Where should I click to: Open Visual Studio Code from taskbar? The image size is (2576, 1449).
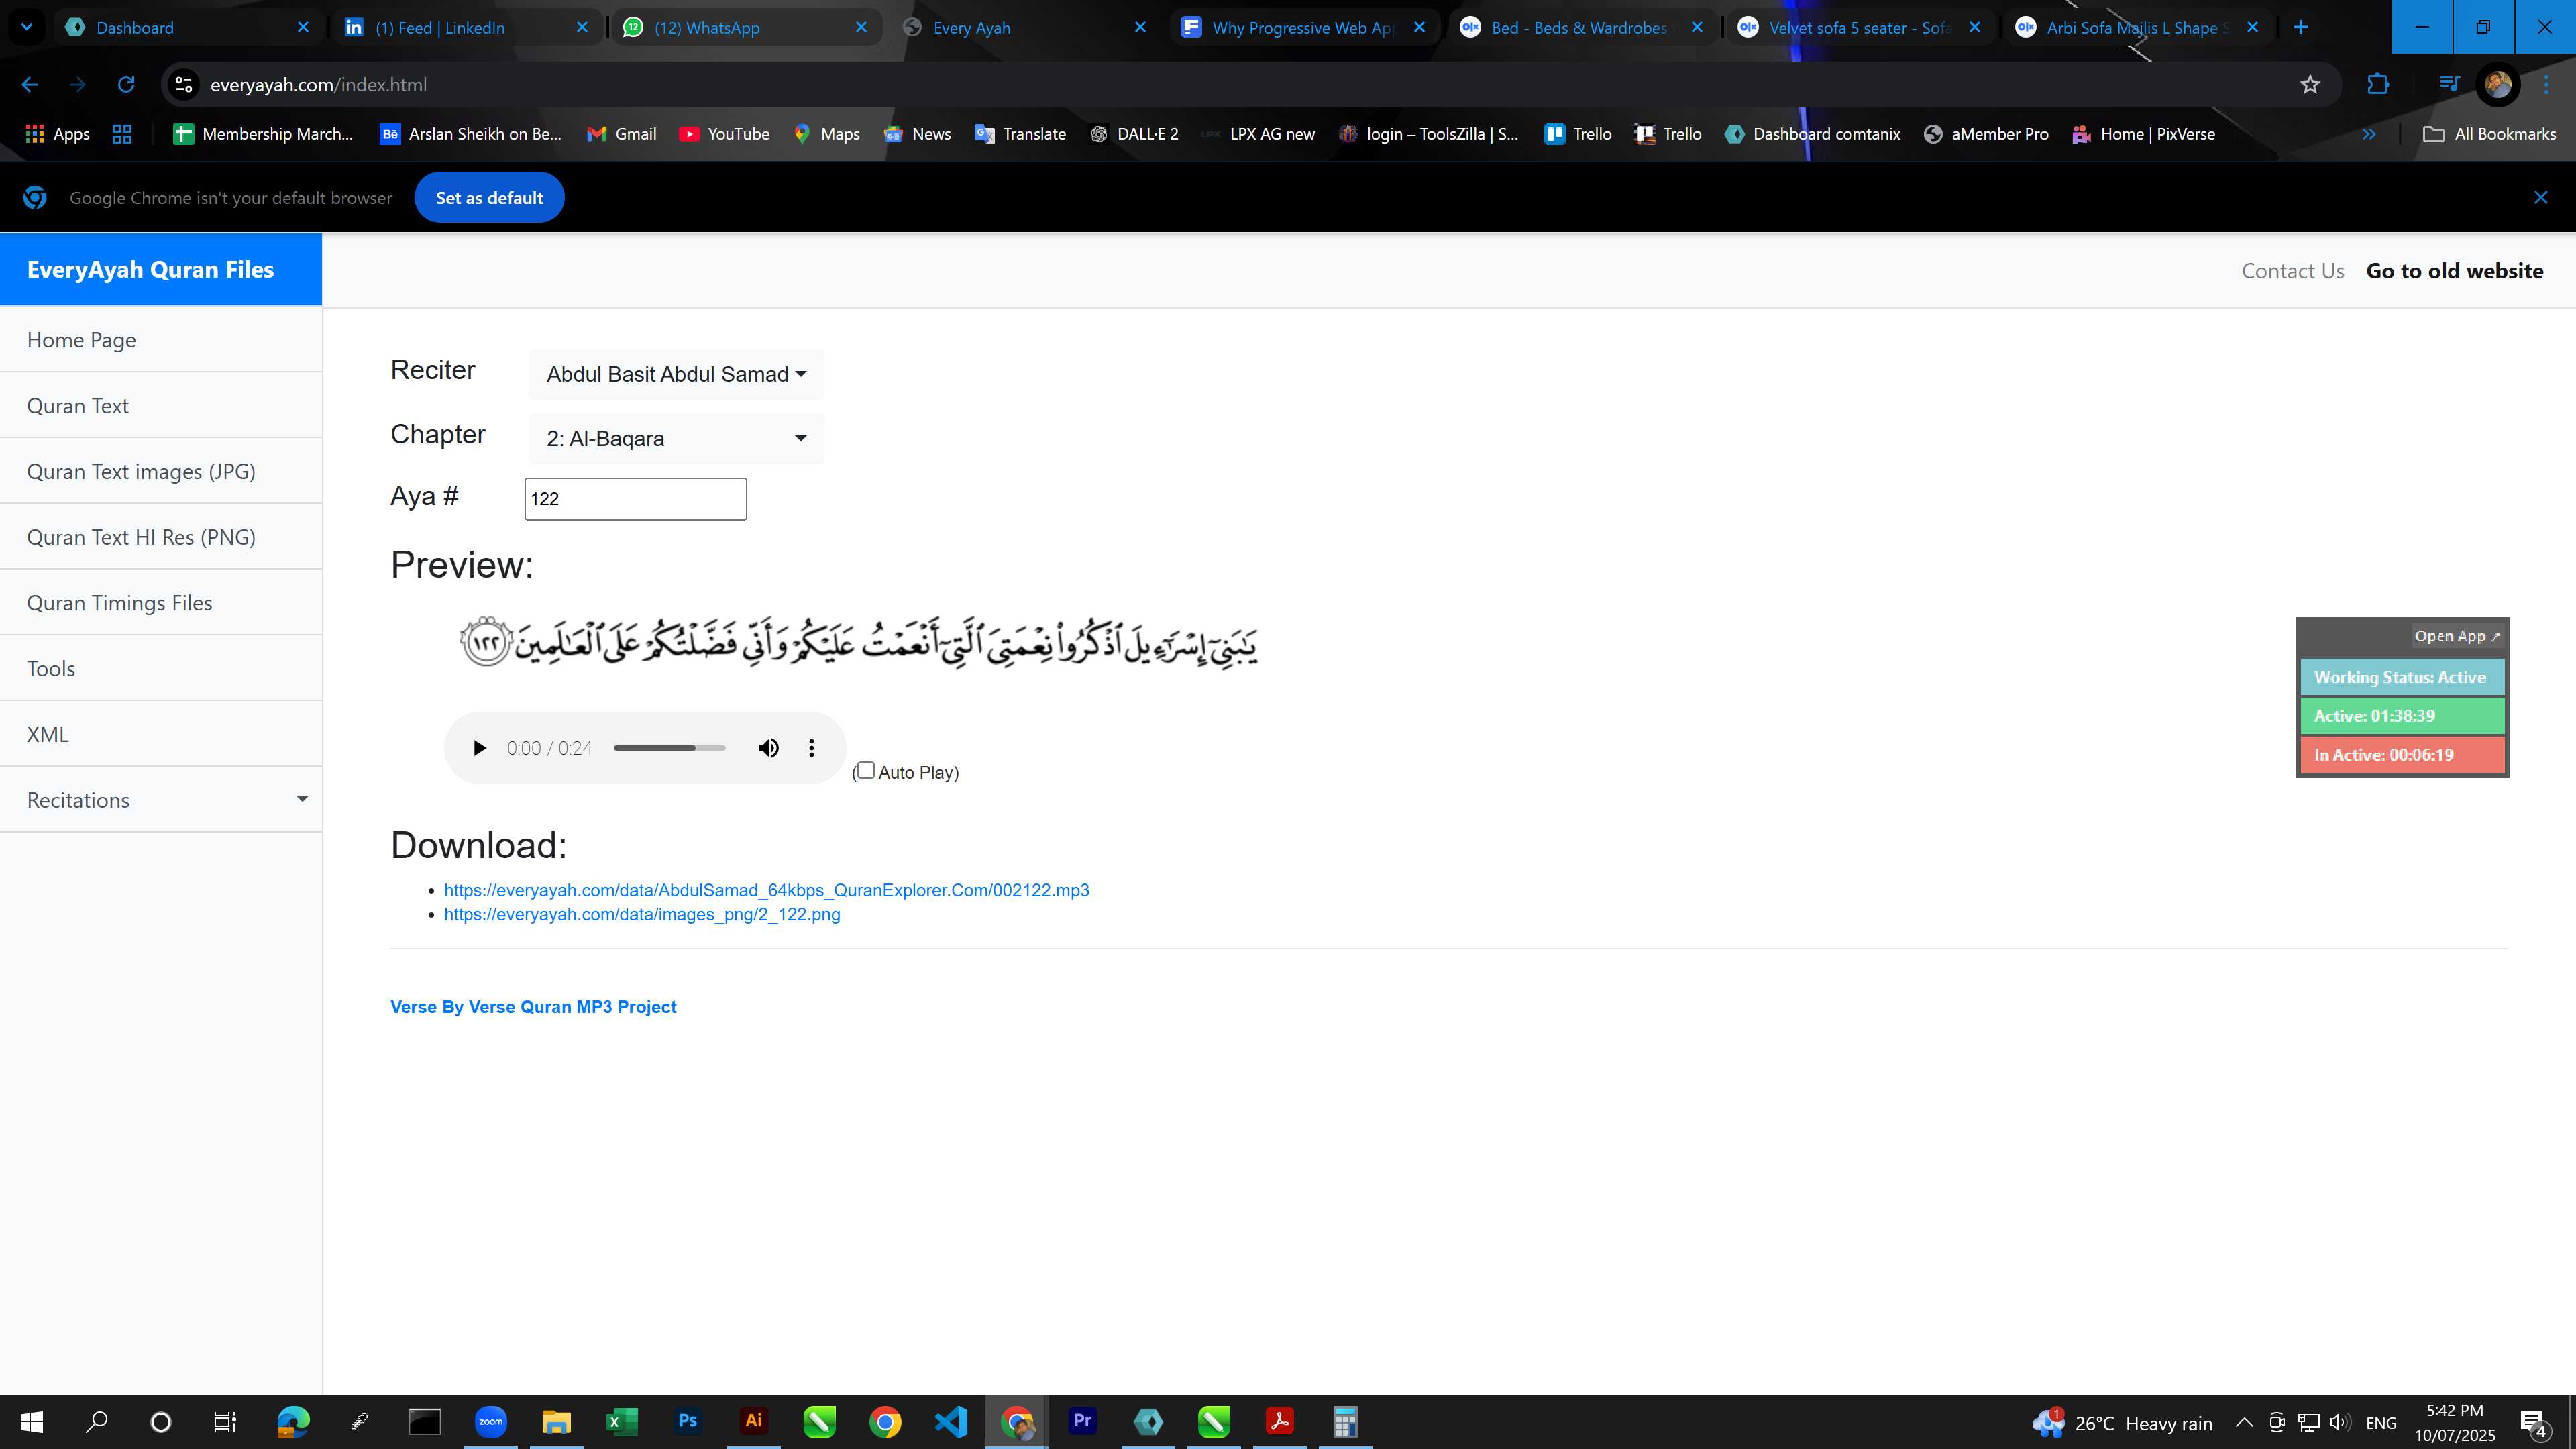pos(951,1422)
